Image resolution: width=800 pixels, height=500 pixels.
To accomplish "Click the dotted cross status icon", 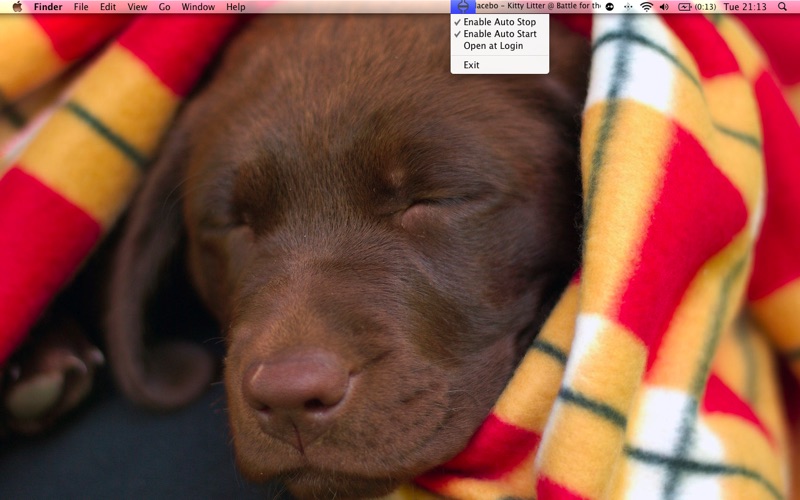I will tap(628, 7).
